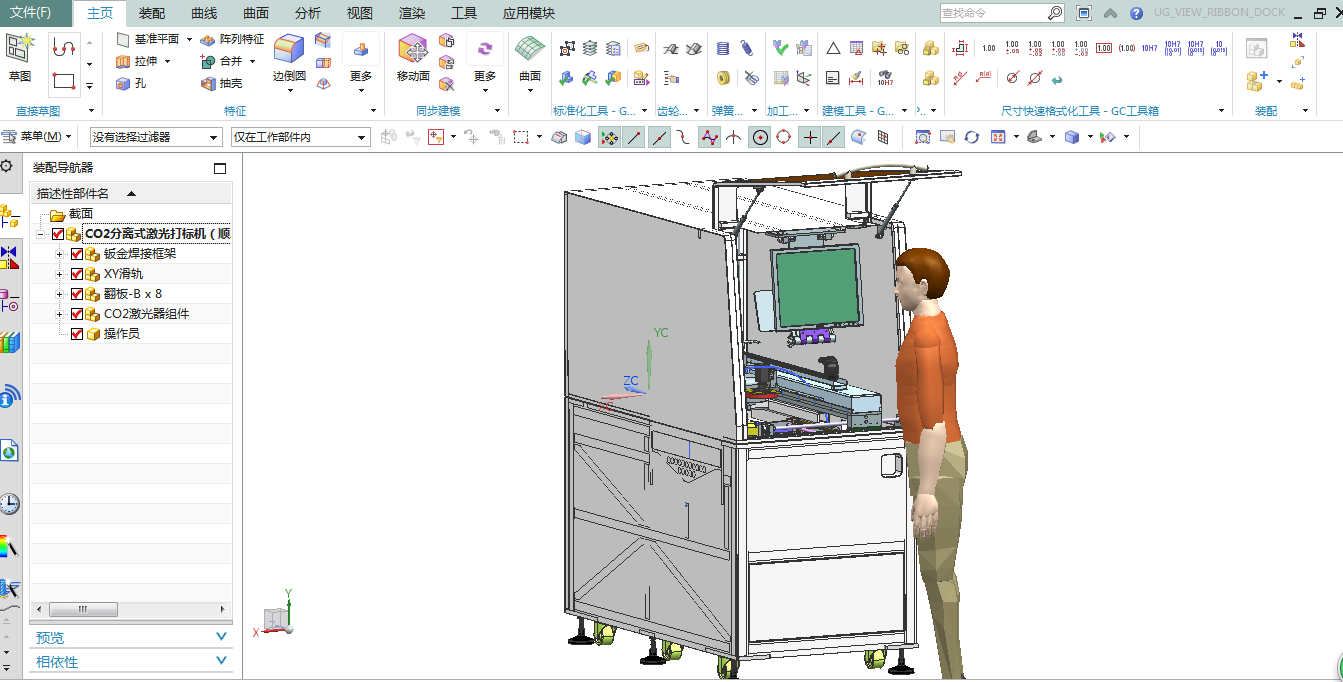Maximize the 装配导航器 panel with square button
This screenshot has width=1343, height=682.
[x=221, y=168]
